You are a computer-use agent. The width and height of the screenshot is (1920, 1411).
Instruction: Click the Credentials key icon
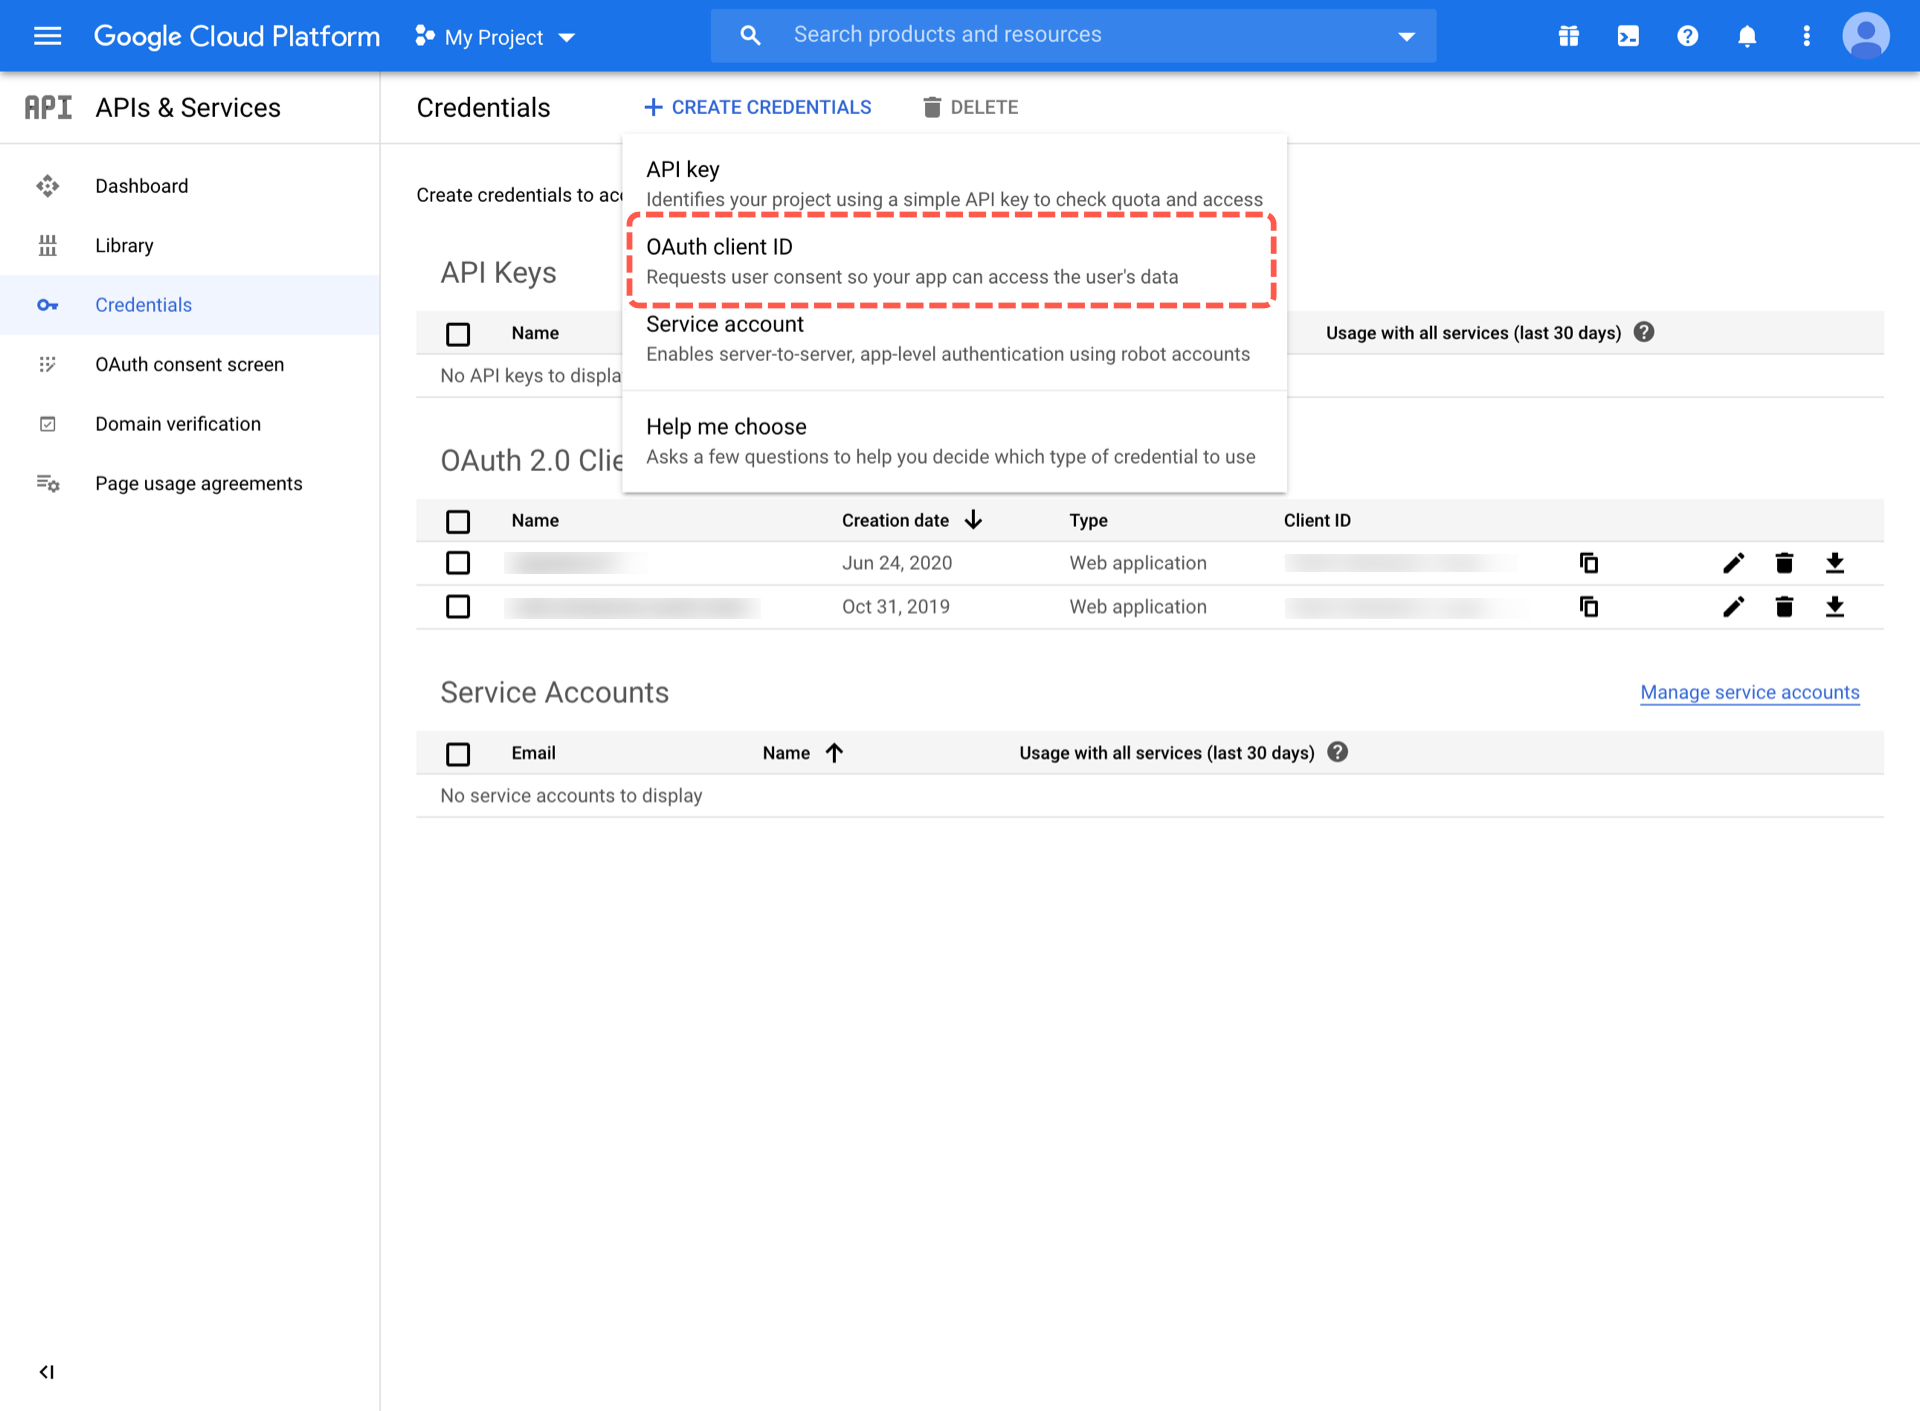(47, 305)
